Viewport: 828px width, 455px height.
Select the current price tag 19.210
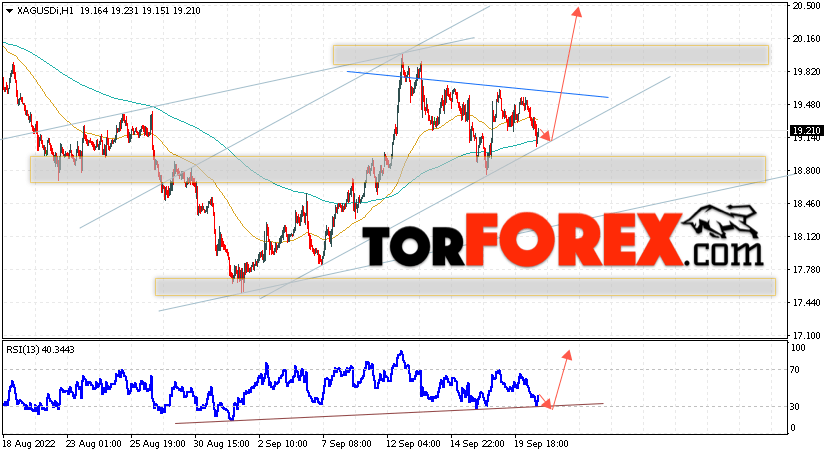[x=806, y=130]
